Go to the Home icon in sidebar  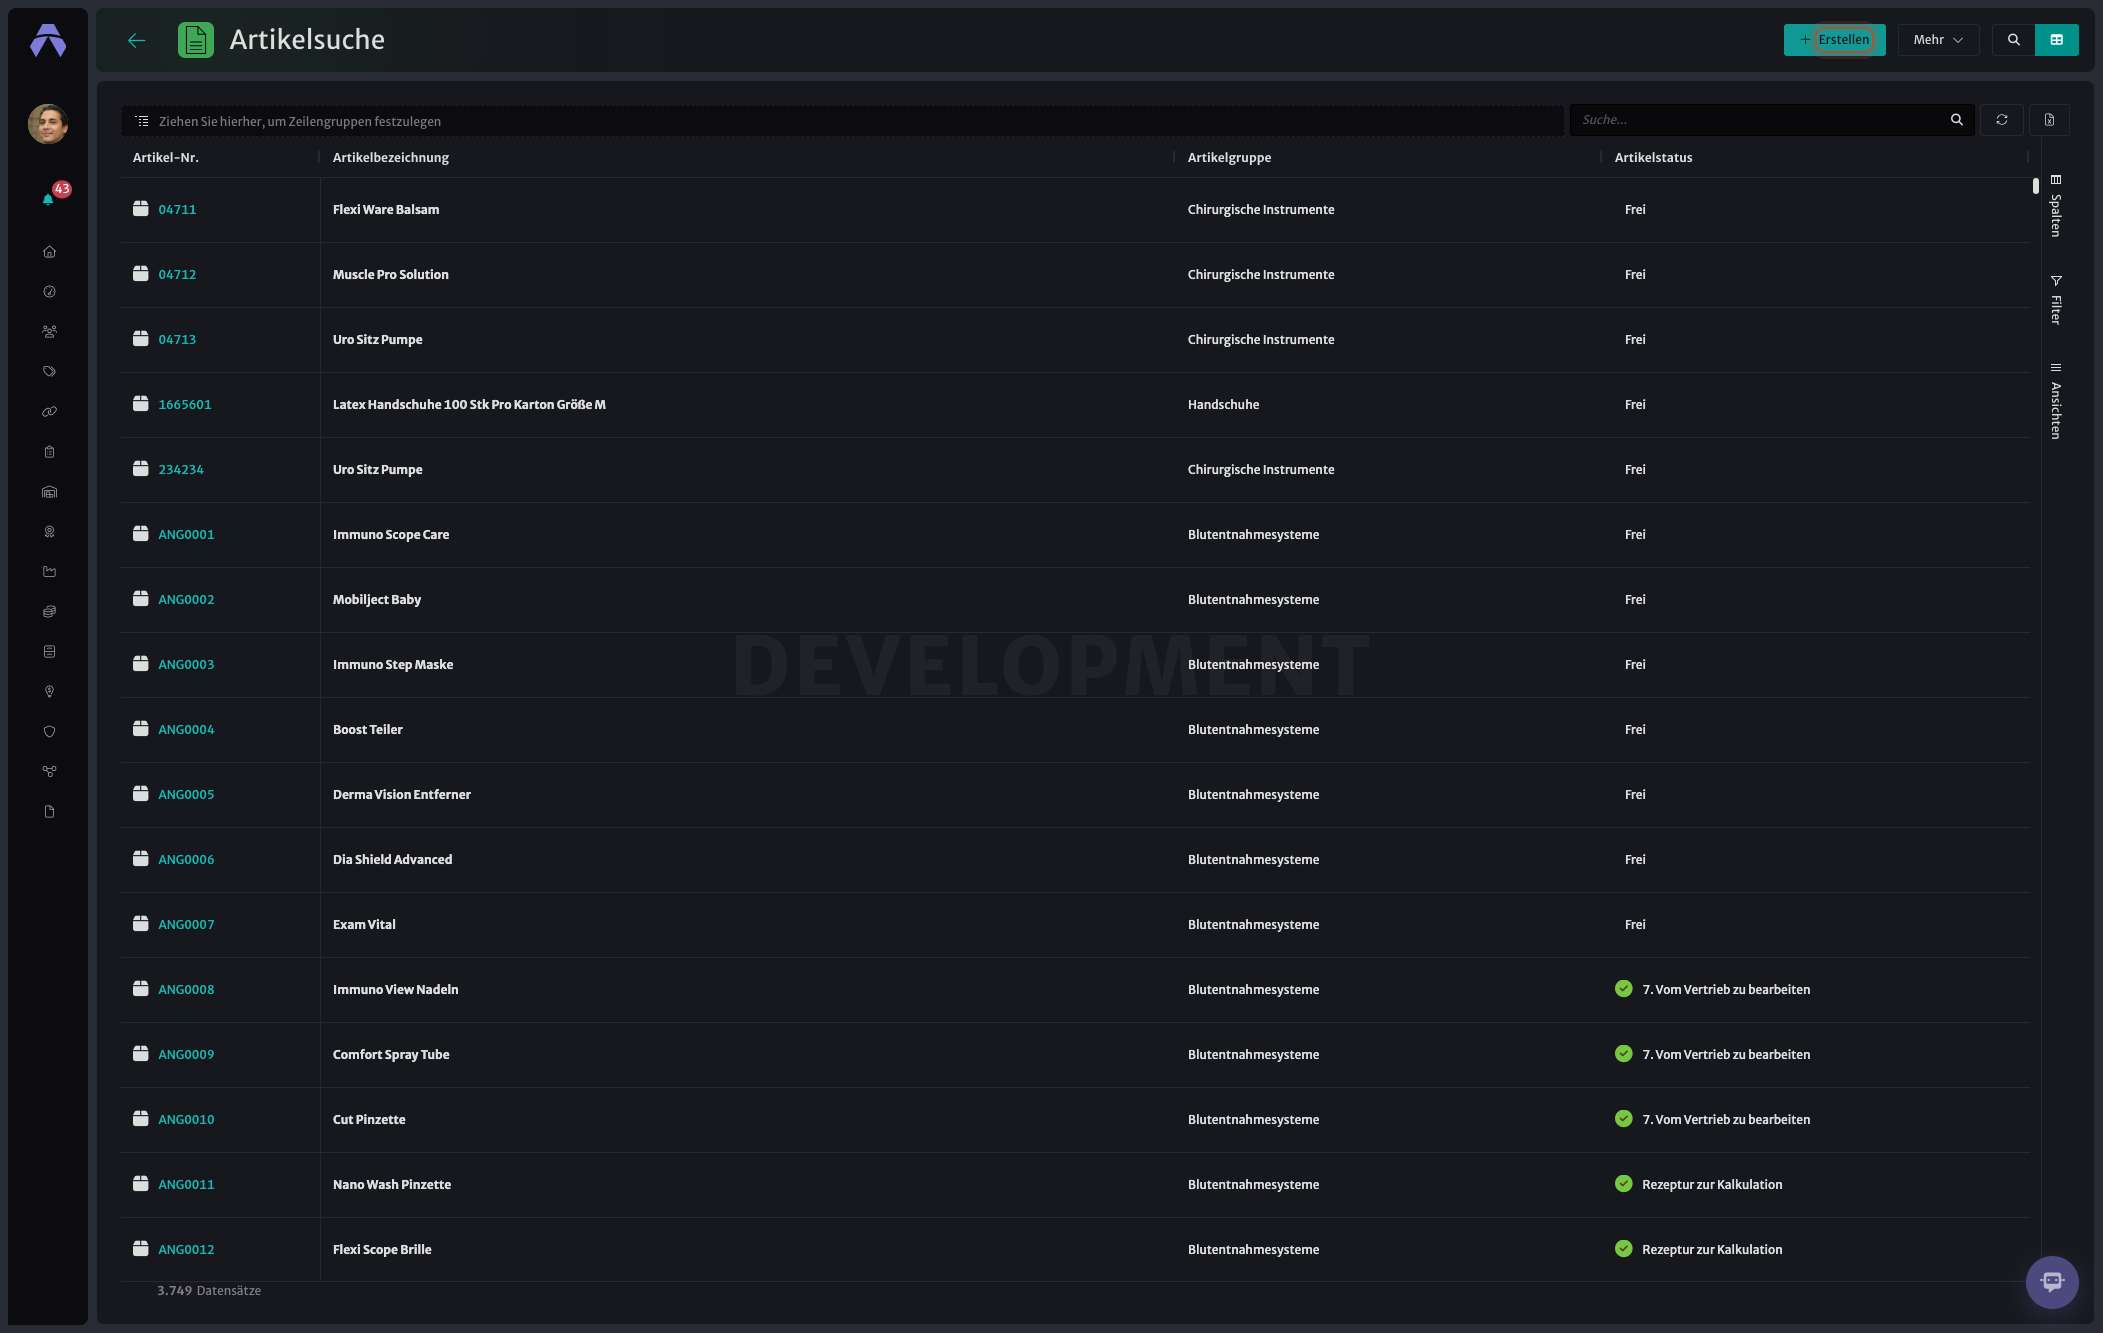coord(49,252)
